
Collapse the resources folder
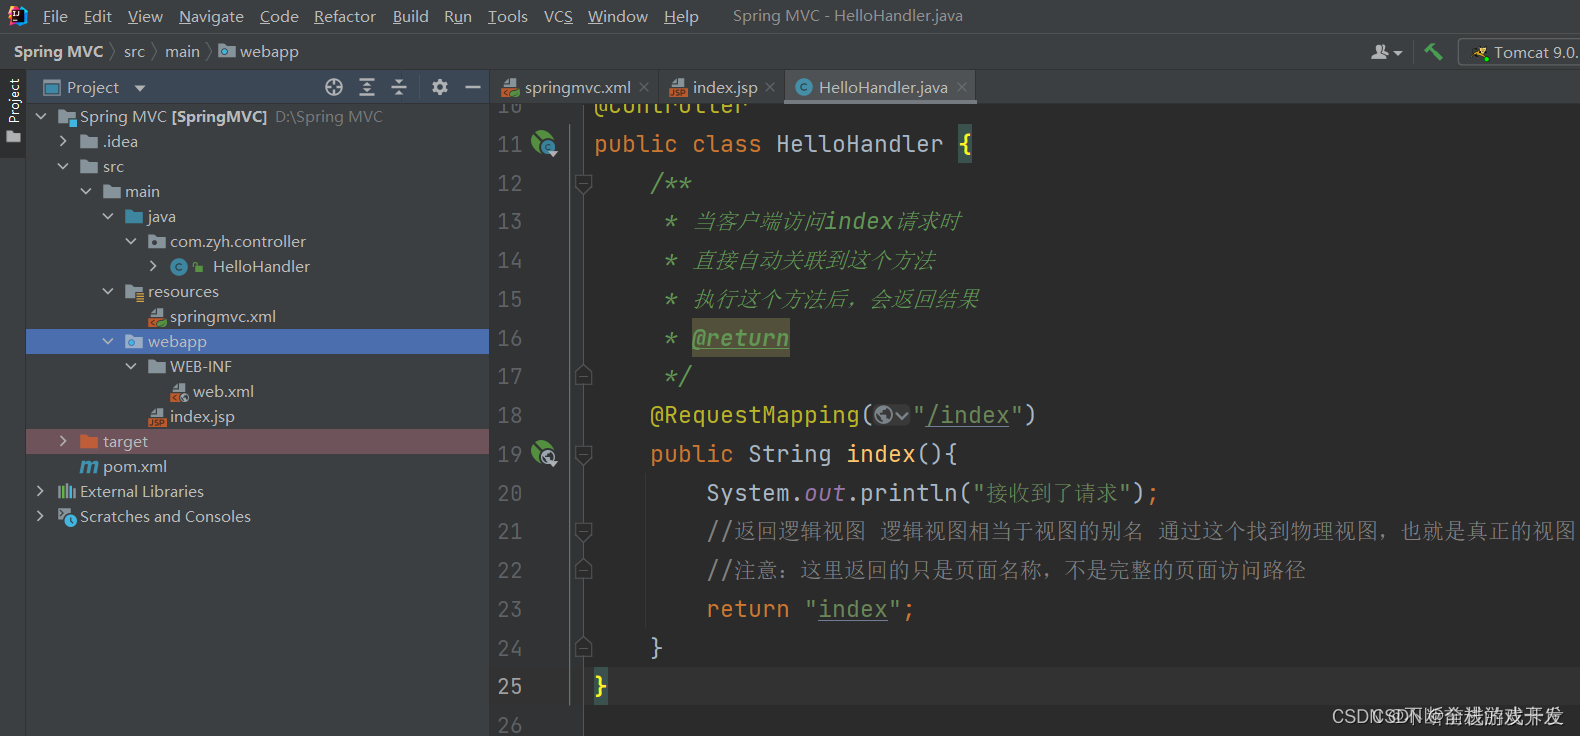pos(108,292)
